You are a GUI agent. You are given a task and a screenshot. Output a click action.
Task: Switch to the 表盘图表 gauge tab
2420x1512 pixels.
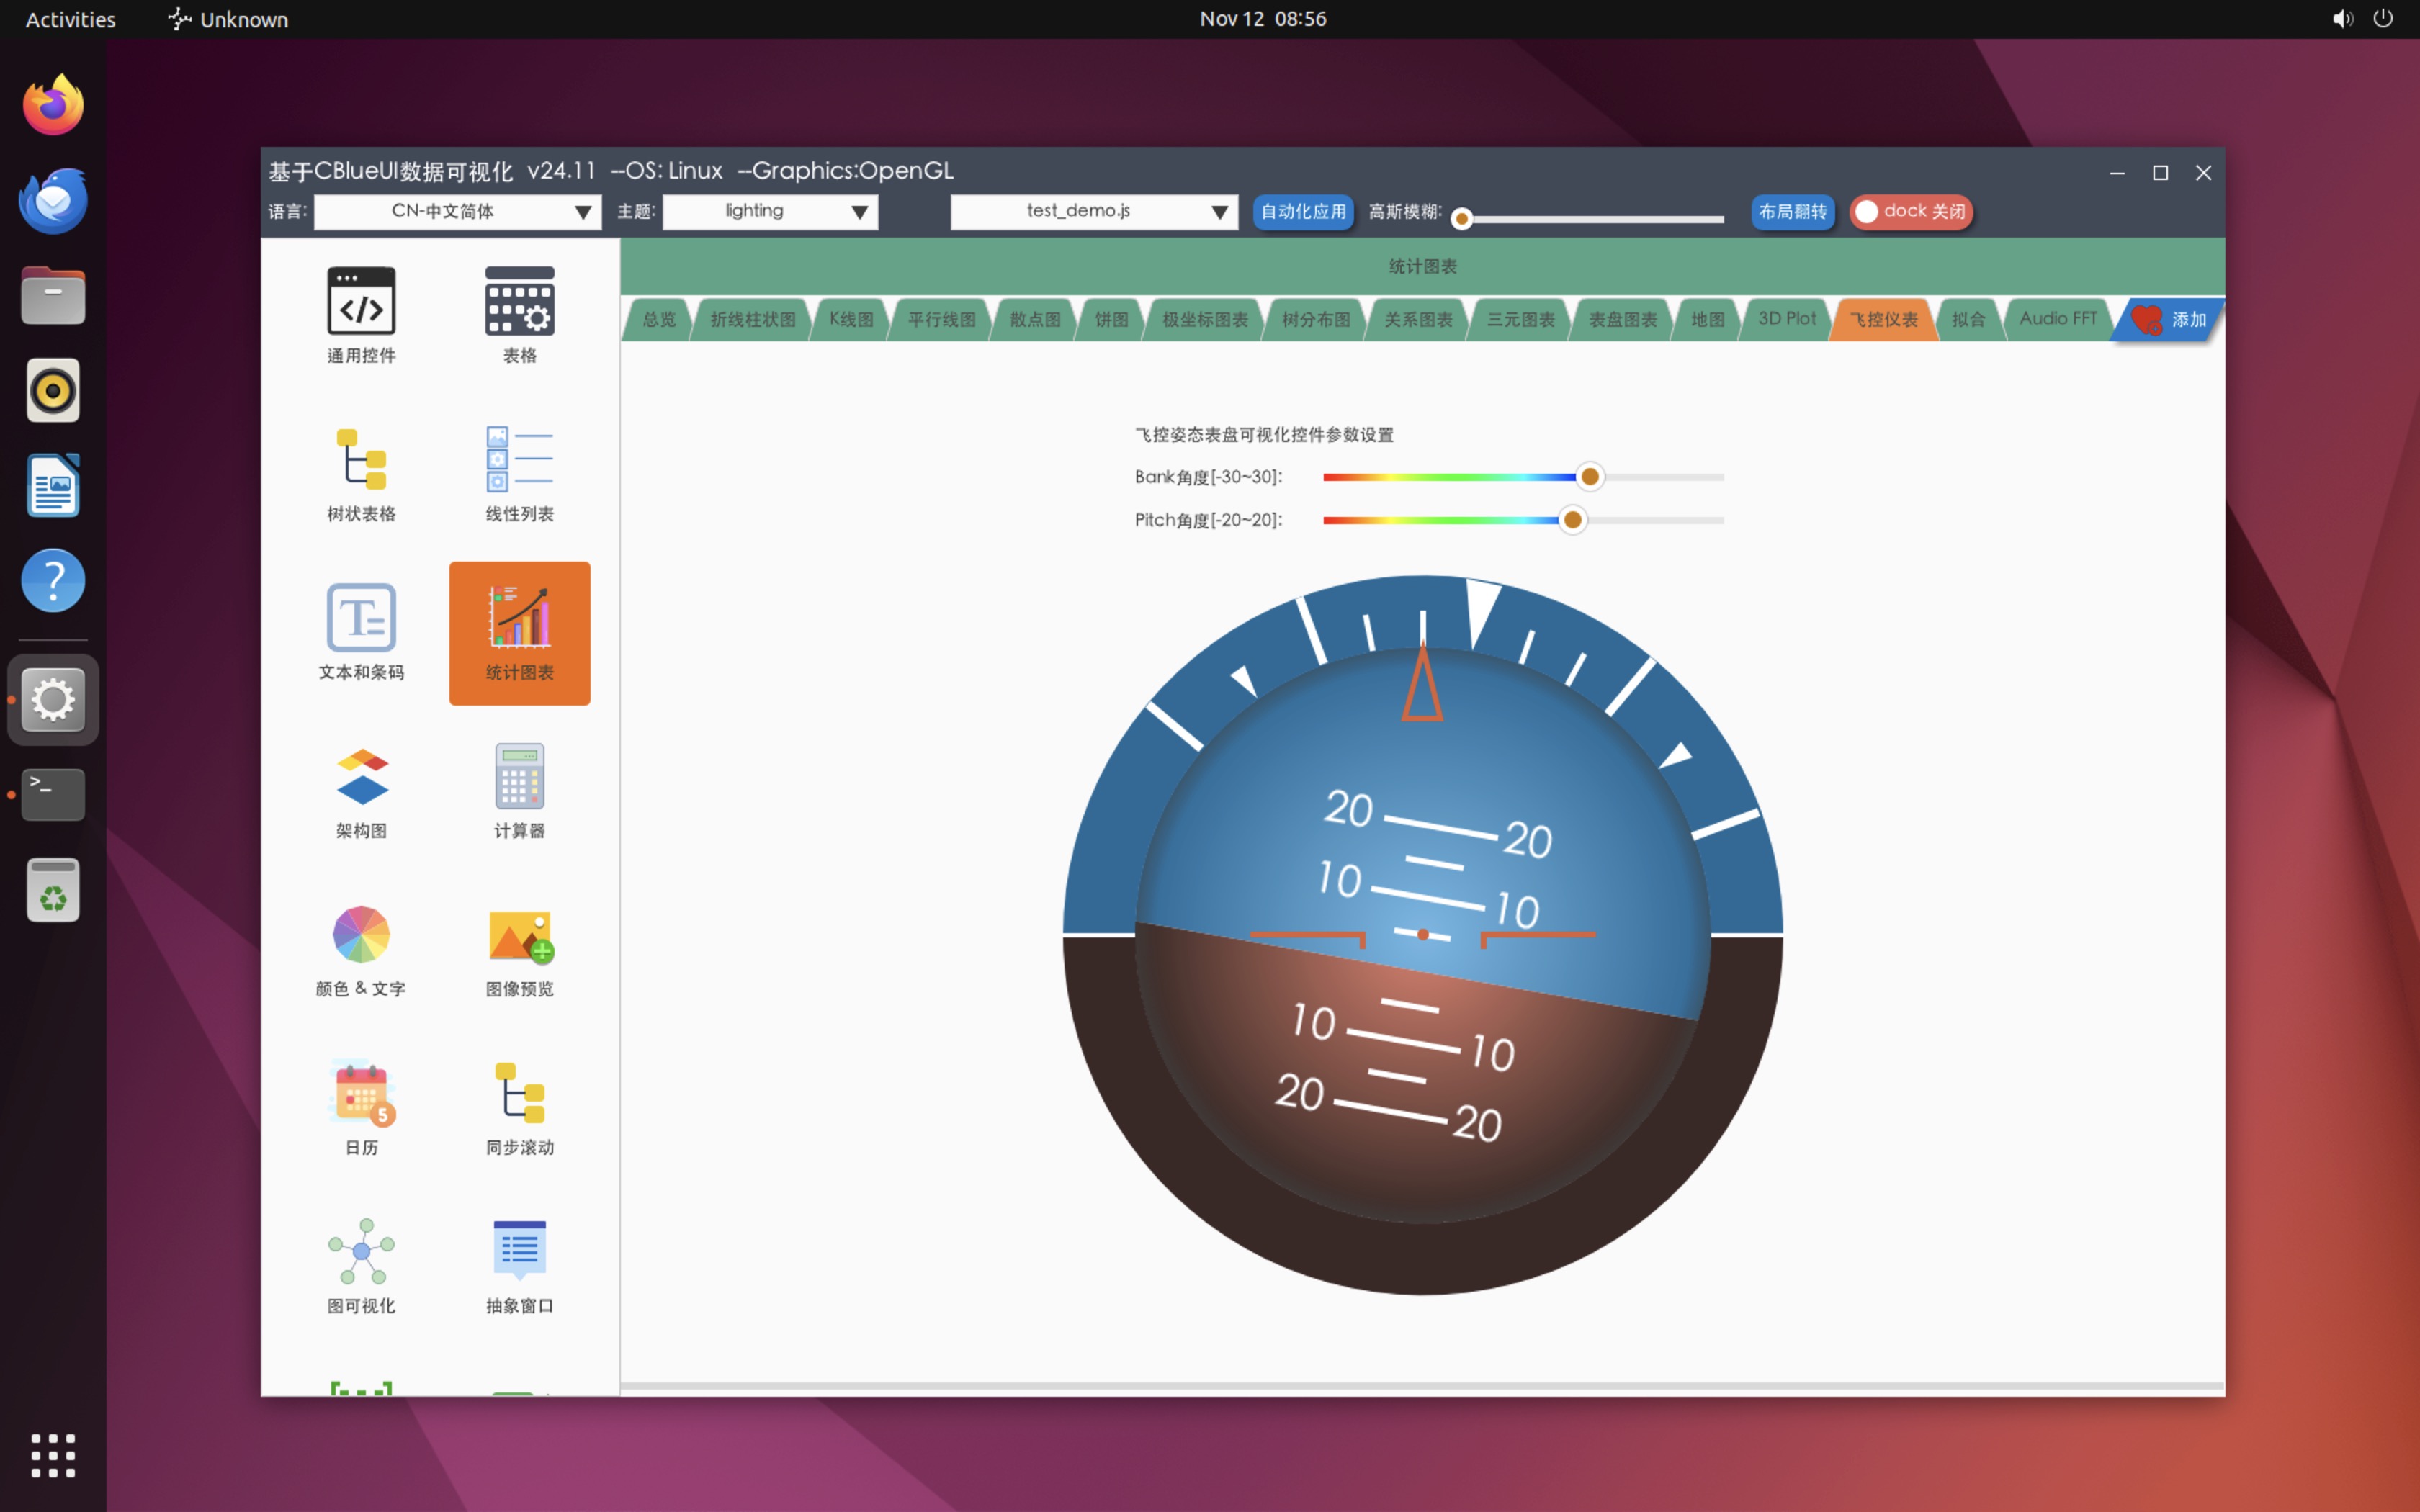coord(1623,319)
